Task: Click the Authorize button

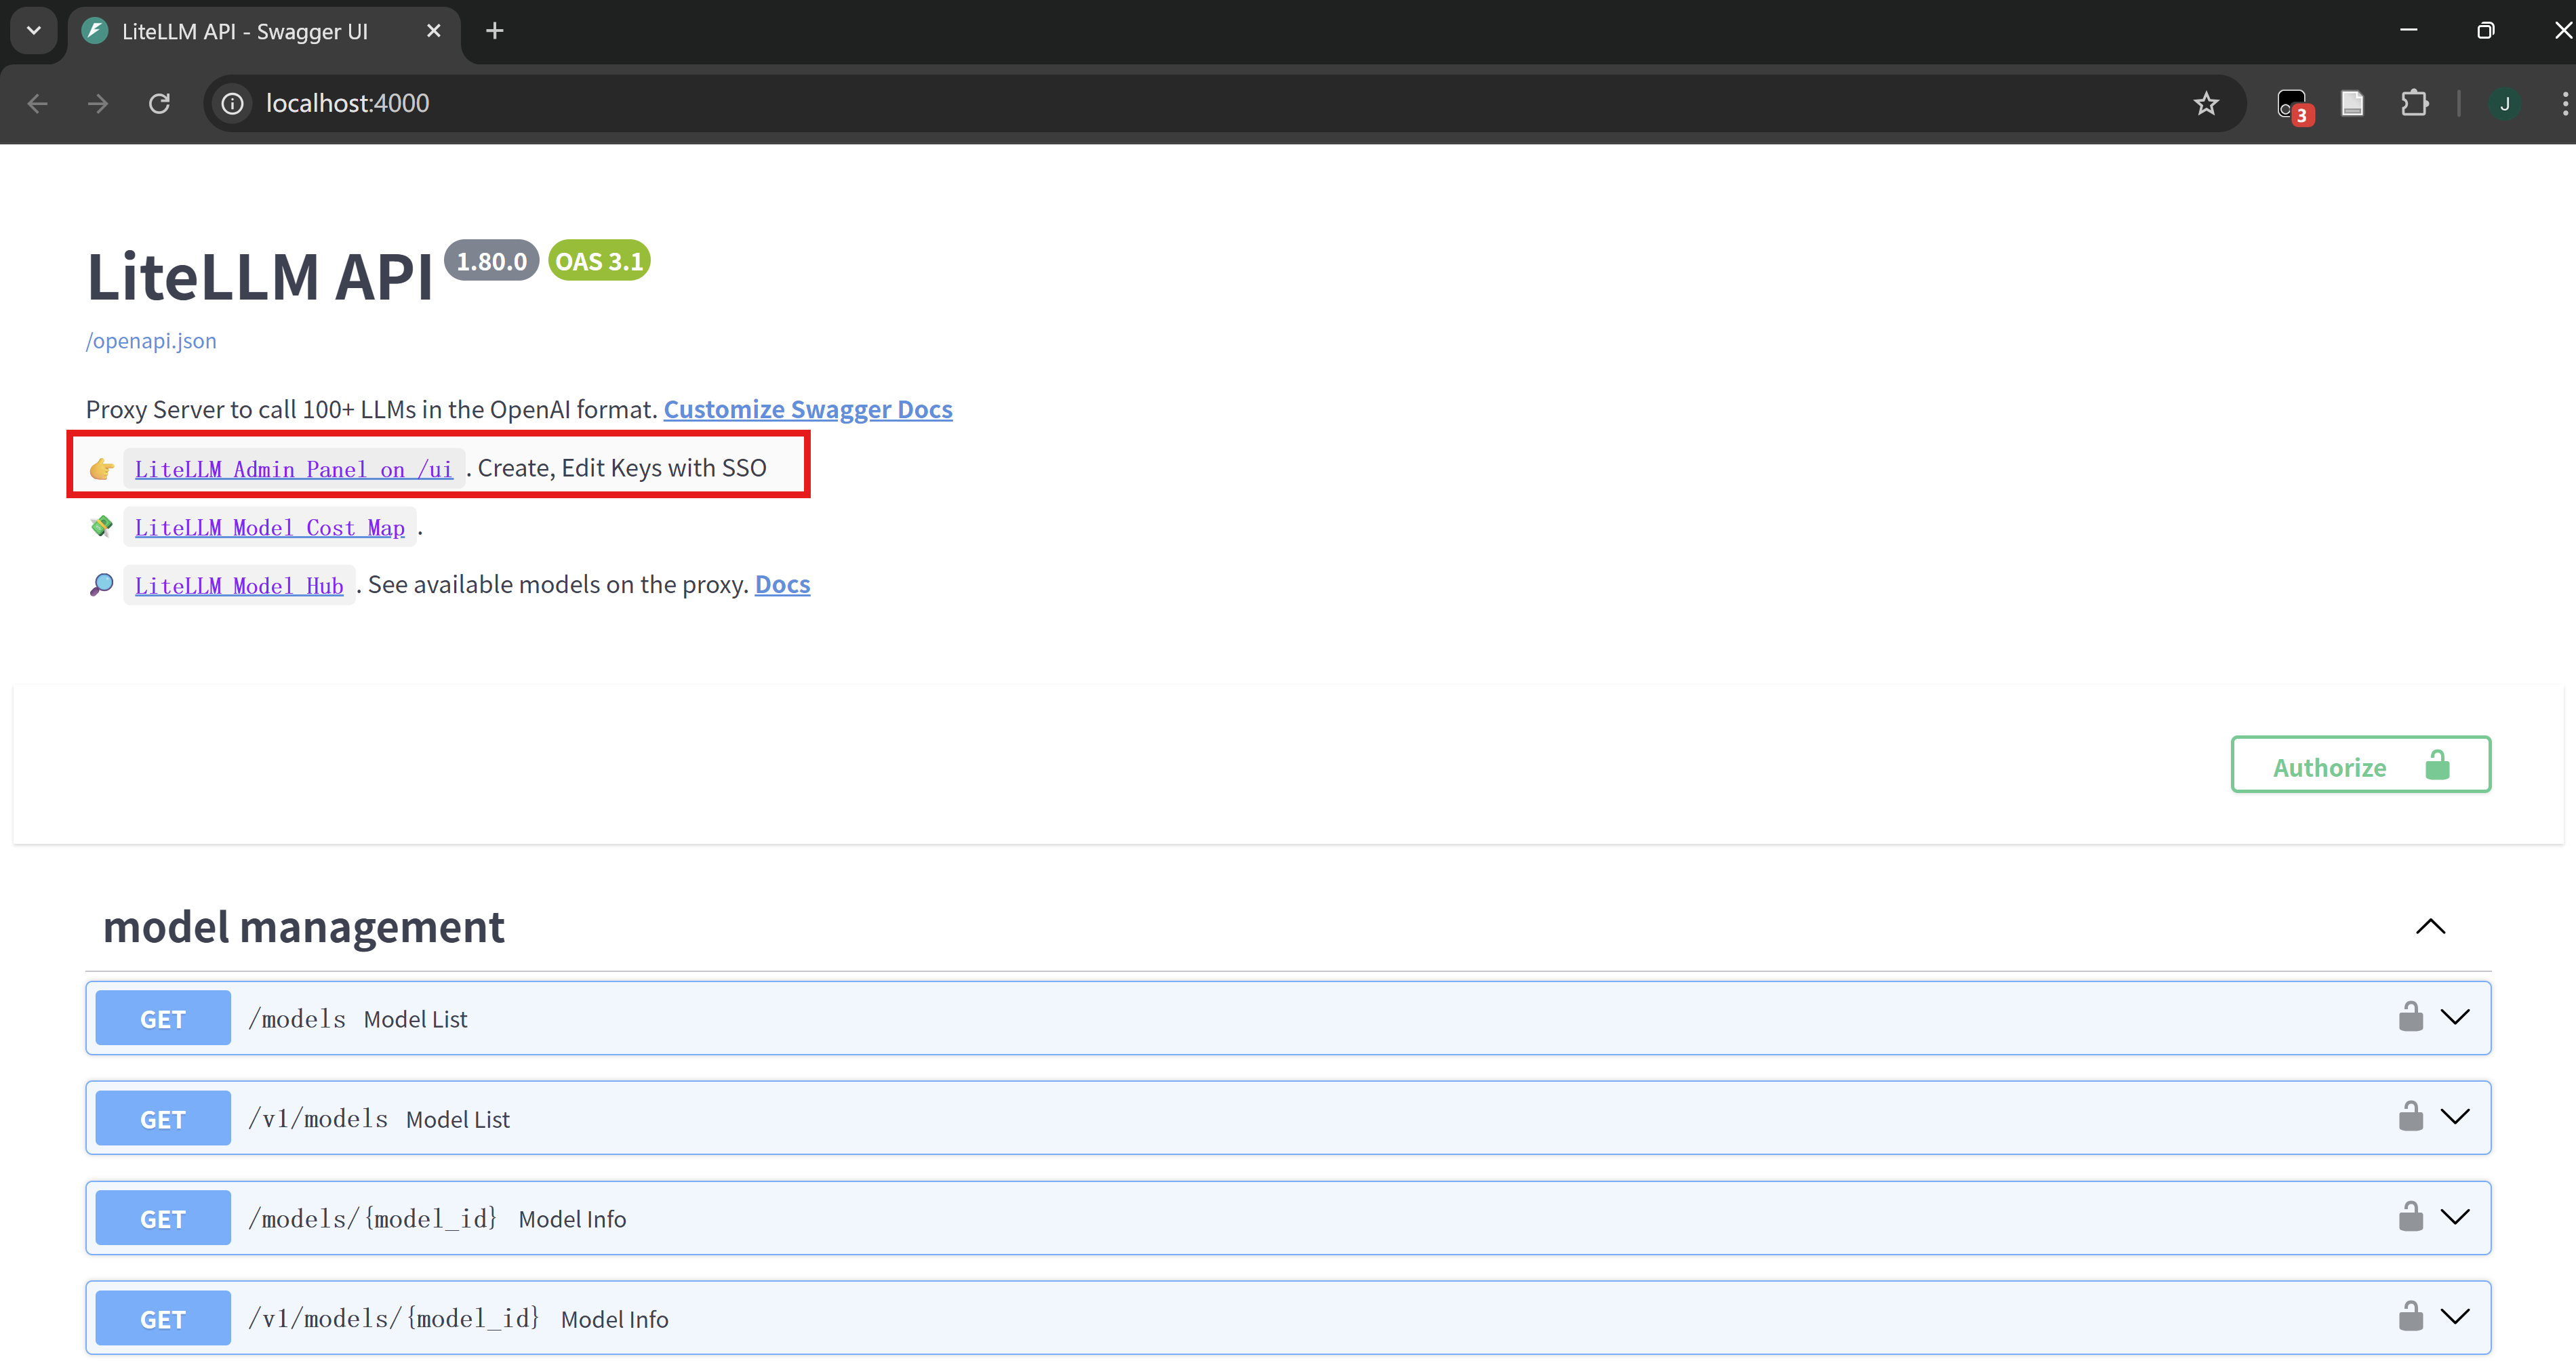Action: (2360, 766)
